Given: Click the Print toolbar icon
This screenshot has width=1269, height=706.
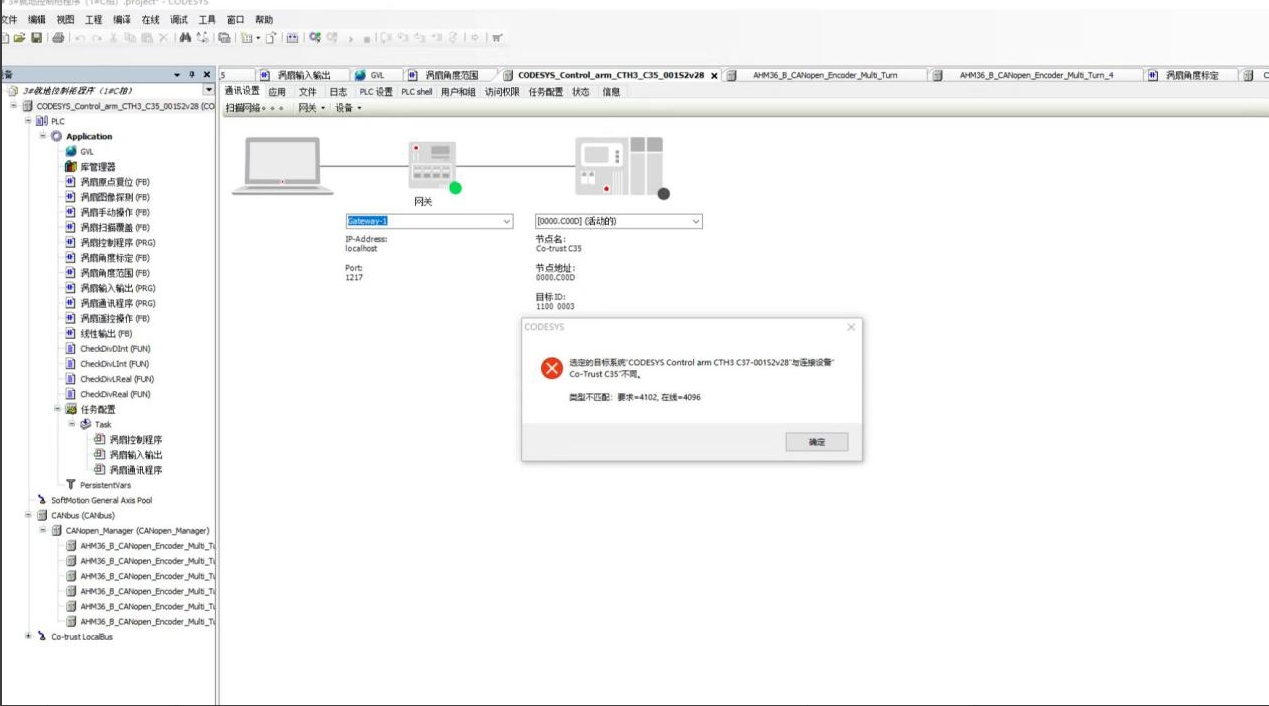Looking at the screenshot, I should (58, 38).
